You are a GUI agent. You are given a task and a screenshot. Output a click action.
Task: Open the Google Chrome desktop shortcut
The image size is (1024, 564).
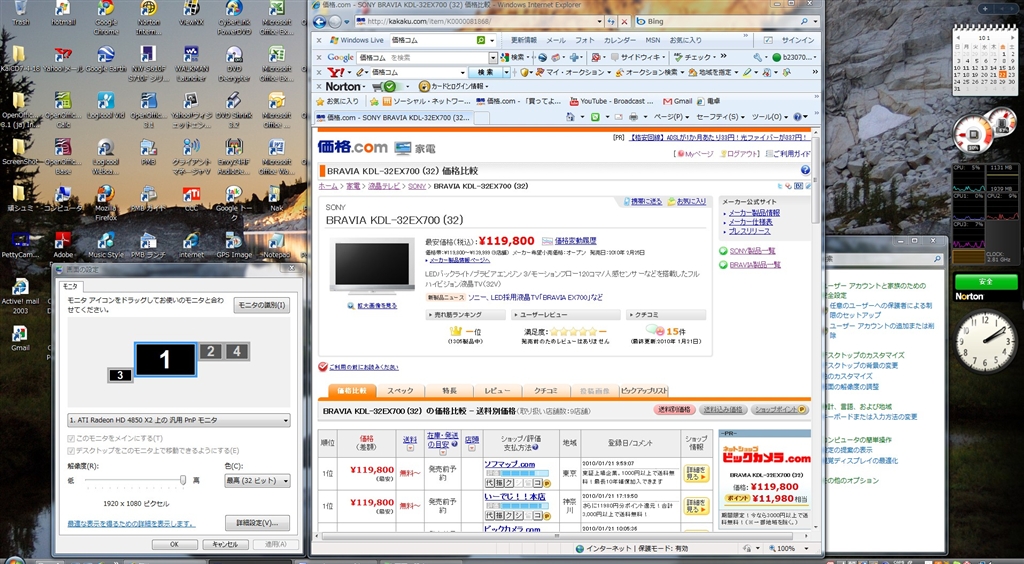pyautogui.click(x=106, y=16)
